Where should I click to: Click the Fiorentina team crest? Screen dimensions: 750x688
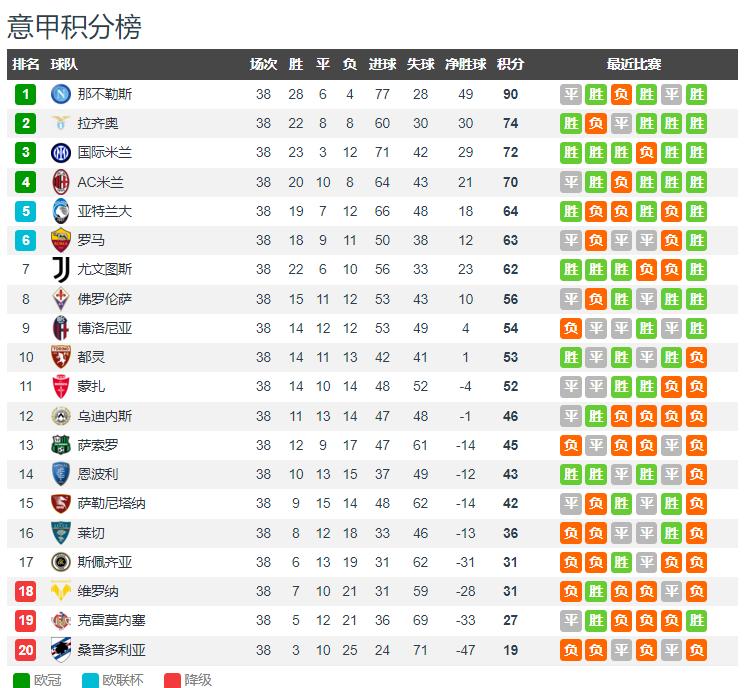pos(61,299)
